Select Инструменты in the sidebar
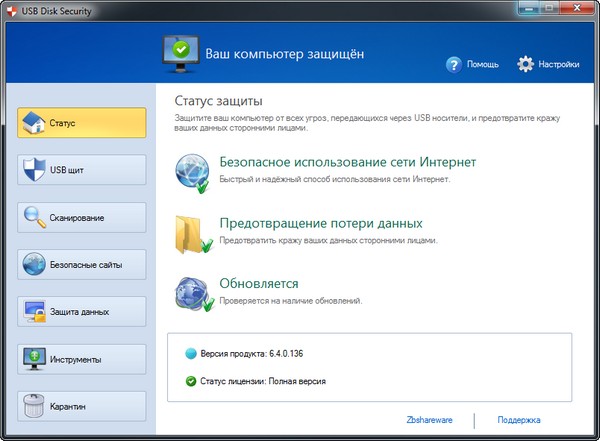Image resolution: width=600 pixels, height=441 pixels. pos(81,359)
